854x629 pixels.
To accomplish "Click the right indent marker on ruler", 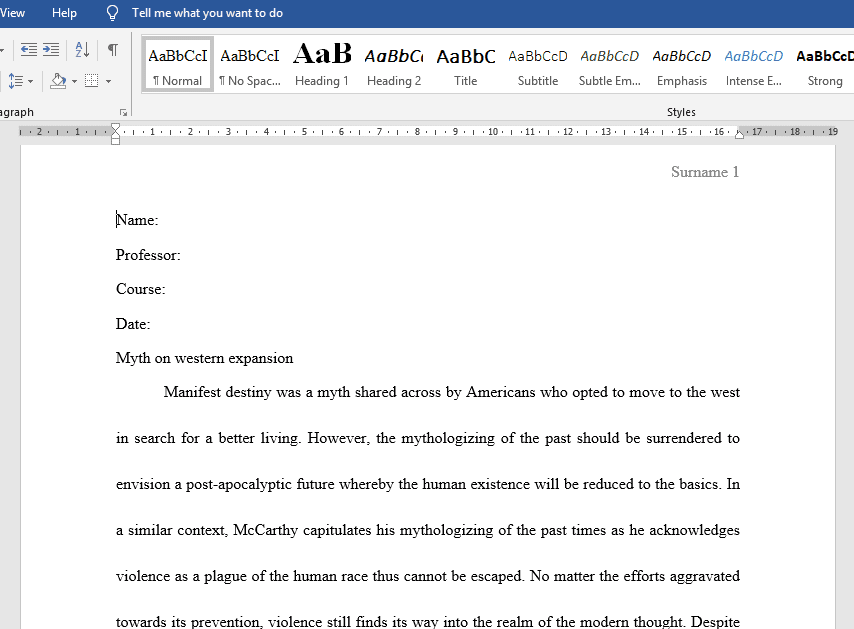I will tap(740, 133).
